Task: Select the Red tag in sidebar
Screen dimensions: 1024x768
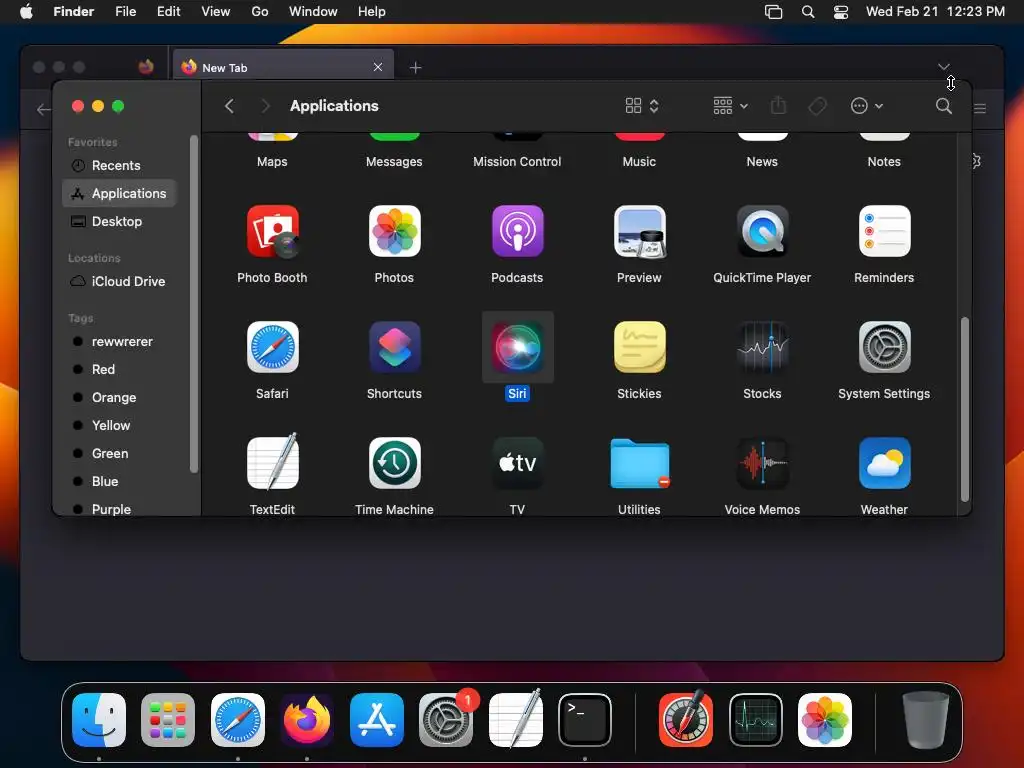Action: [x=120, y=370]
